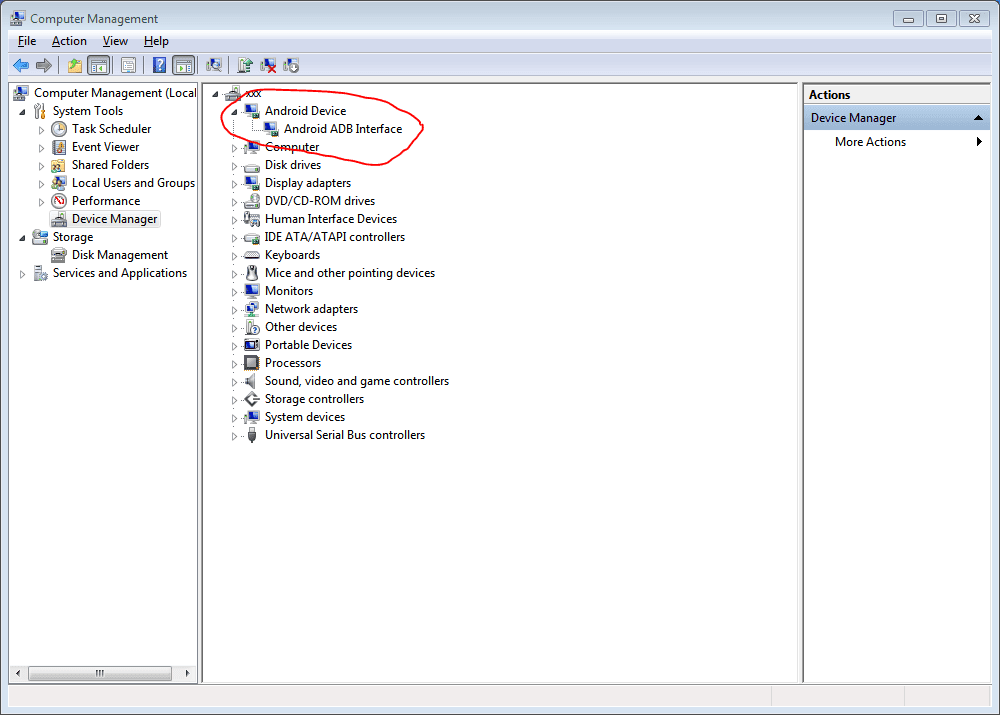Scan for hardware changes toolbar icon
The height and width of the screenshot is (715, 1000).
(214, 65)
